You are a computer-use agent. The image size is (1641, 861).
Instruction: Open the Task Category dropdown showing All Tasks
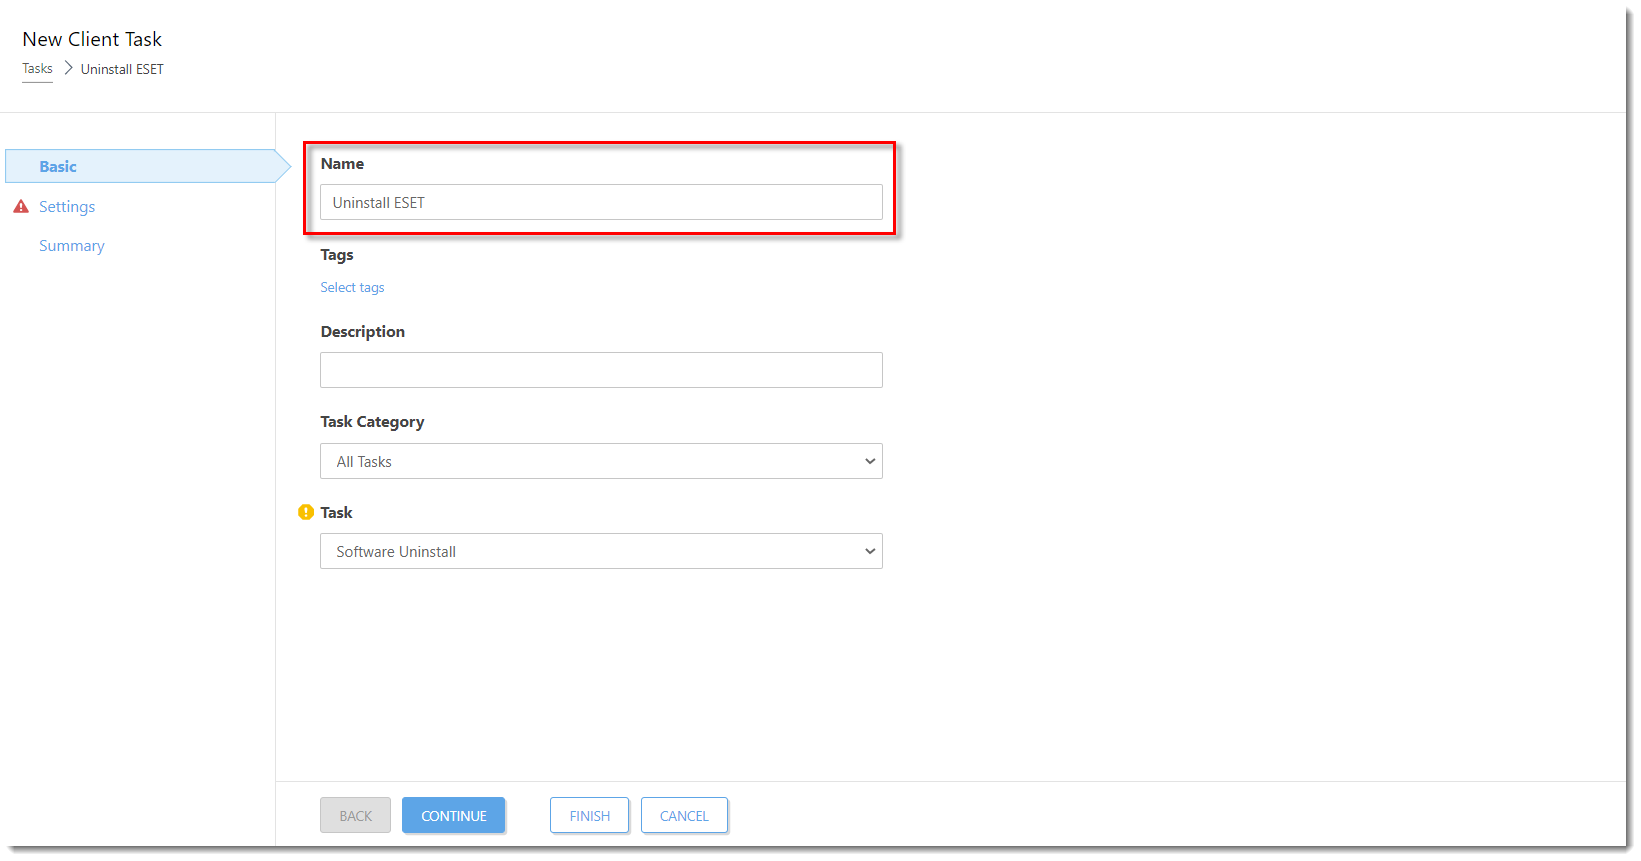click(601, 461)
